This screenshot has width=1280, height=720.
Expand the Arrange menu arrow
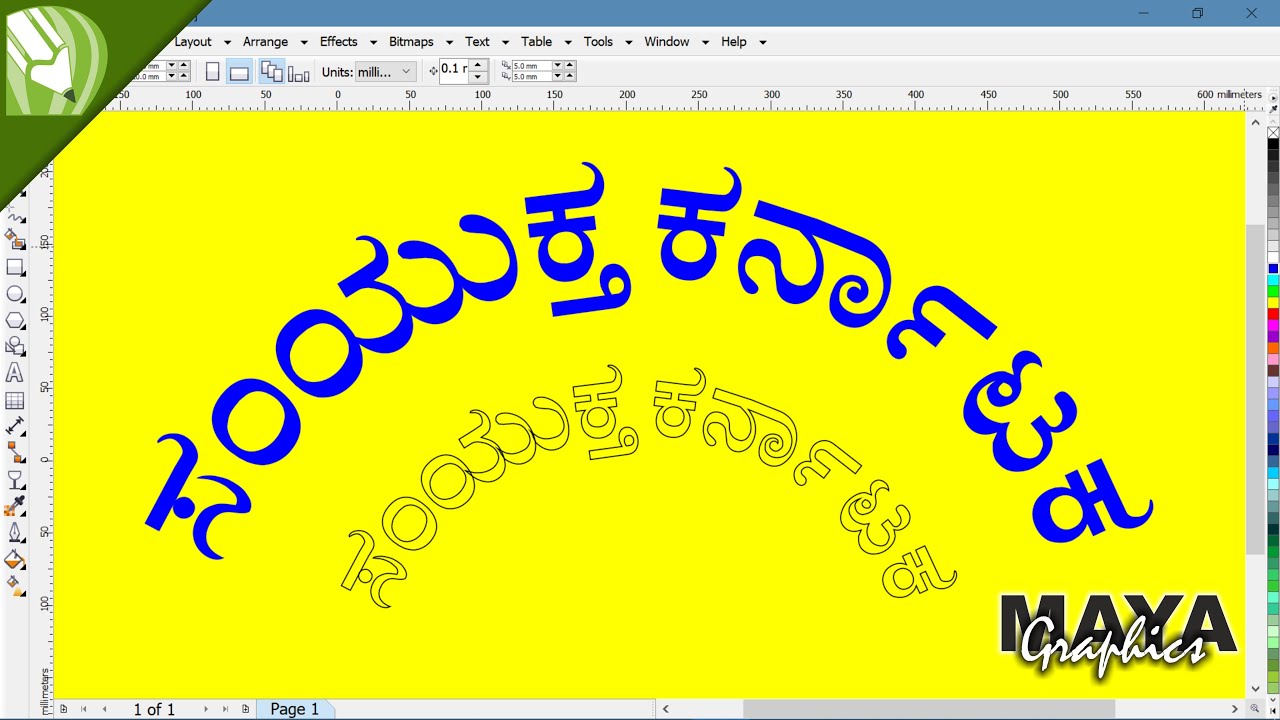click(303, 42)
